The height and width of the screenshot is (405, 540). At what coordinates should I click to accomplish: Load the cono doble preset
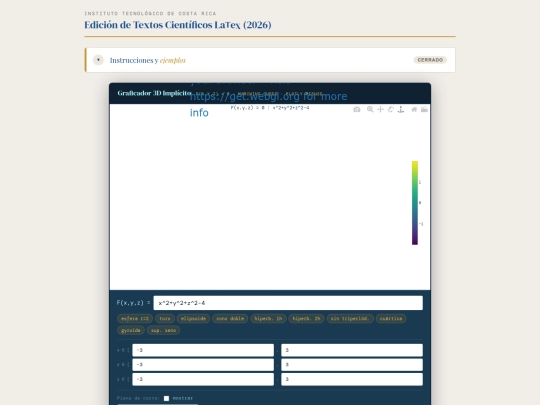pos(230,319)
